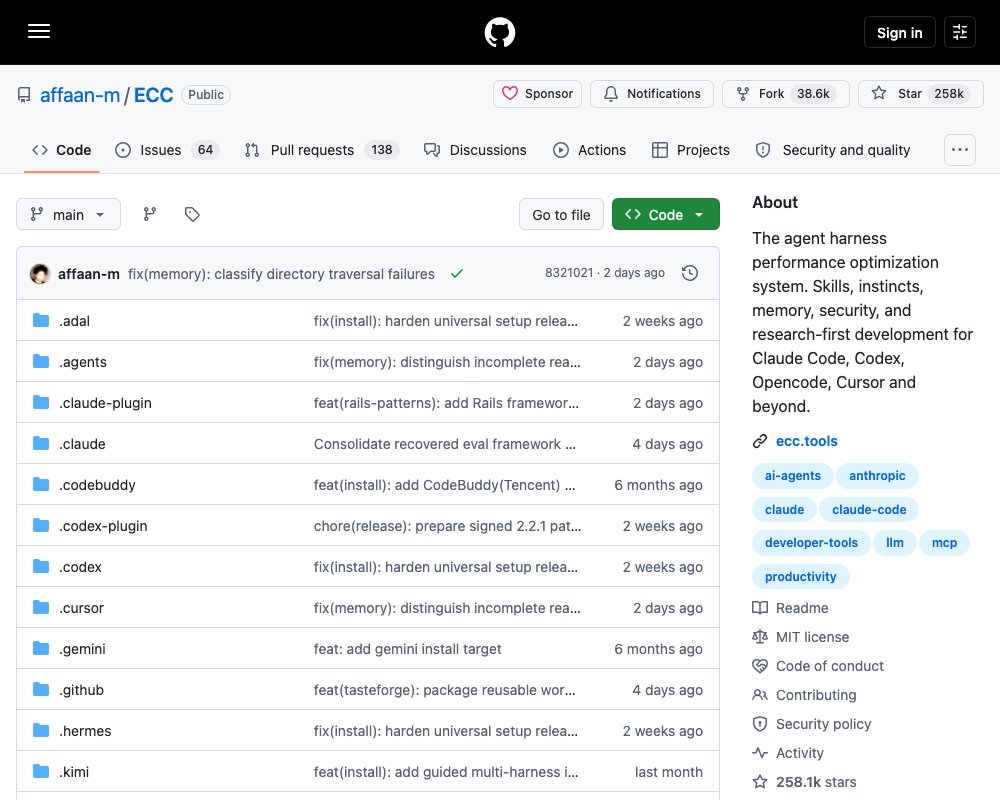Viewport: 1000px width, 800px height.
Task: Open the 'feat: add gemini install target' commit
Action: coord(408,649)
